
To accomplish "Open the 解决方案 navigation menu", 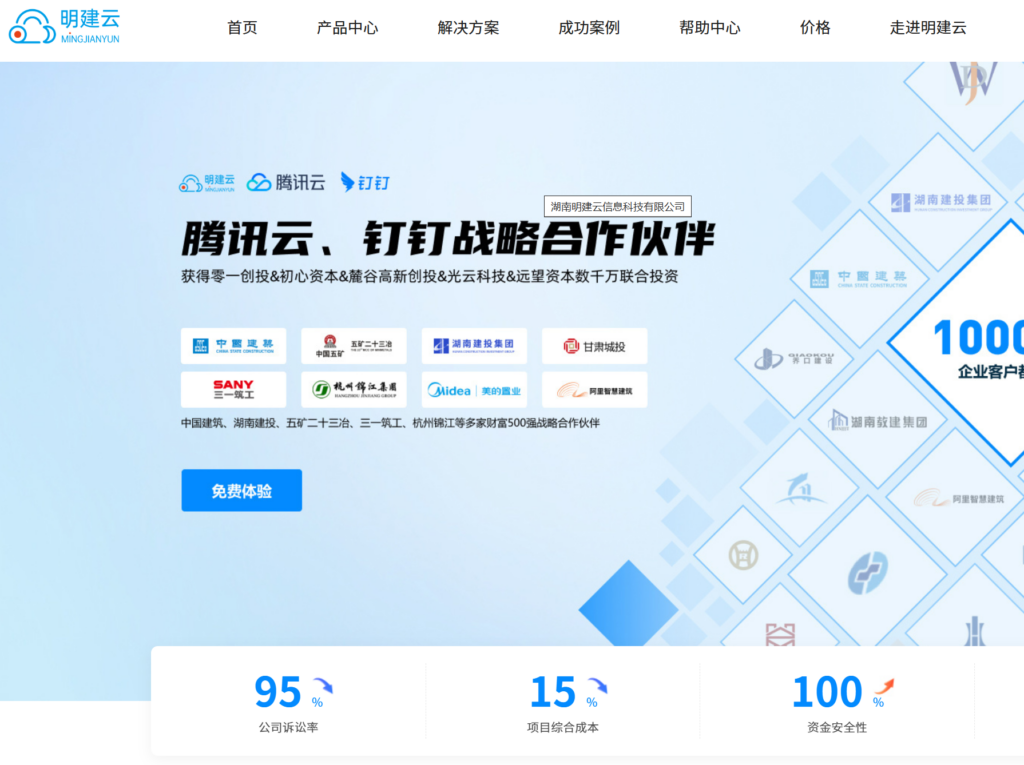I will tap(468, 28).
